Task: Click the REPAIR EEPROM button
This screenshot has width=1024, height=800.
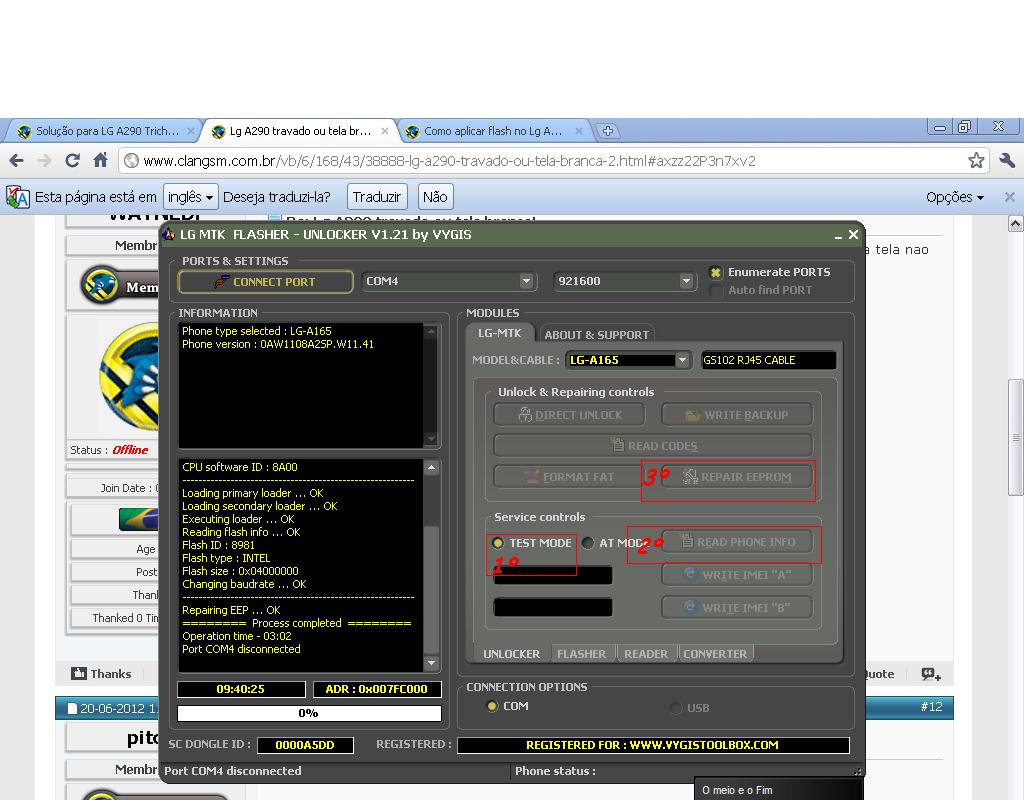Action: 737,477
